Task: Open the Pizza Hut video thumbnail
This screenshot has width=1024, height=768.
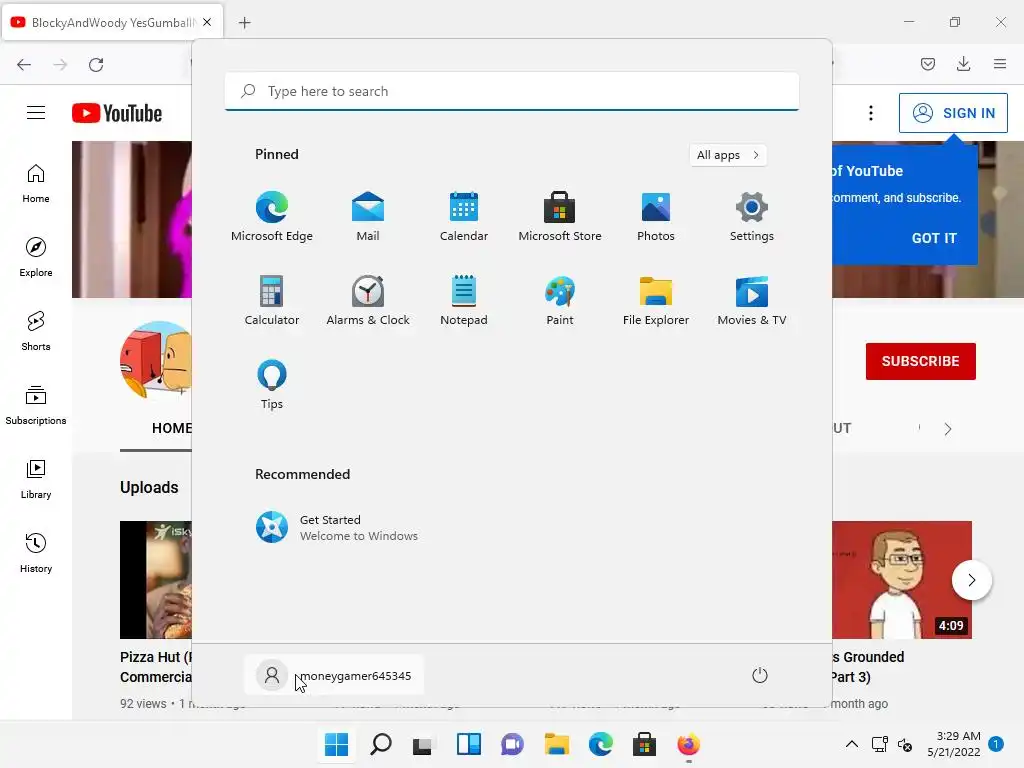Action: [156, 580]
